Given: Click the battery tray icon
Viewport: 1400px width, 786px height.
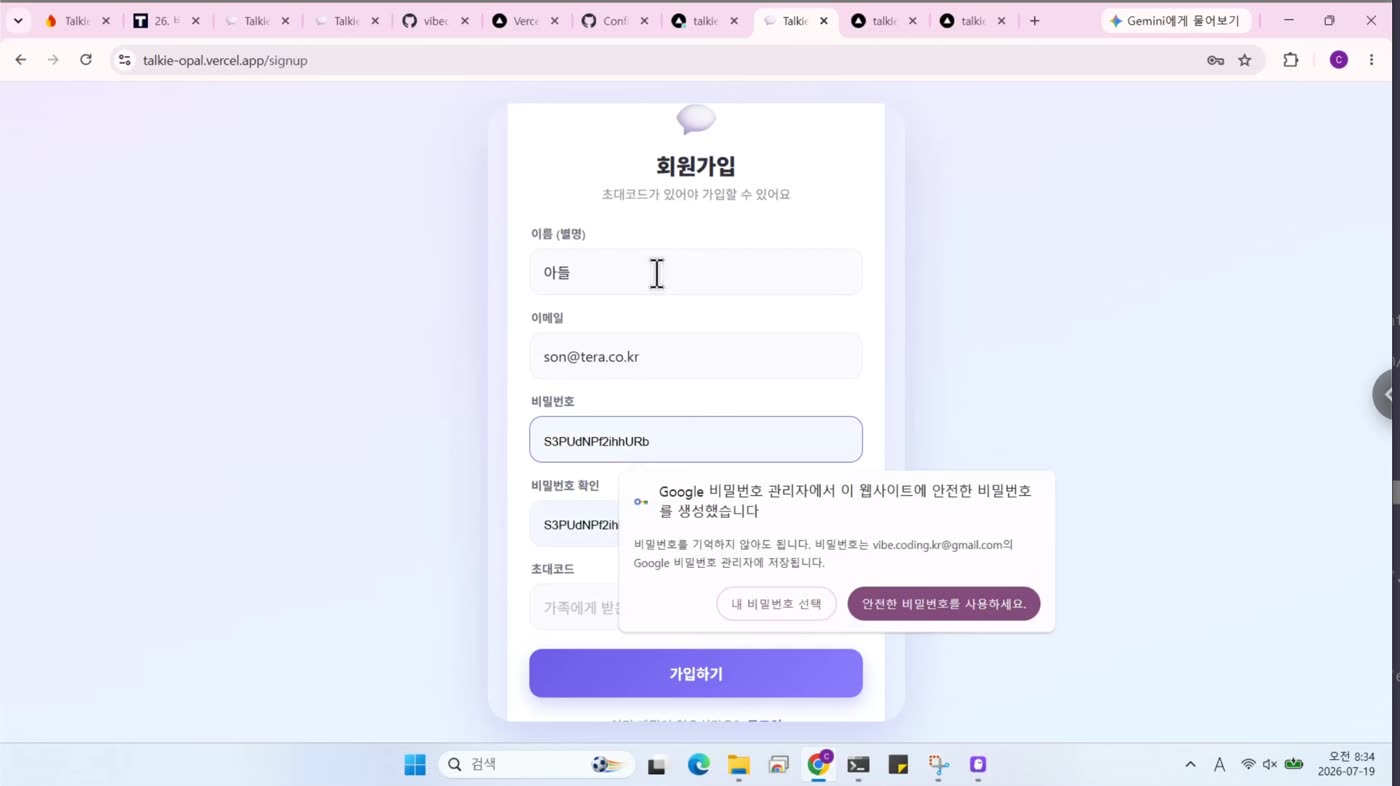Looking at the screenshot, I should [1294, 765].
